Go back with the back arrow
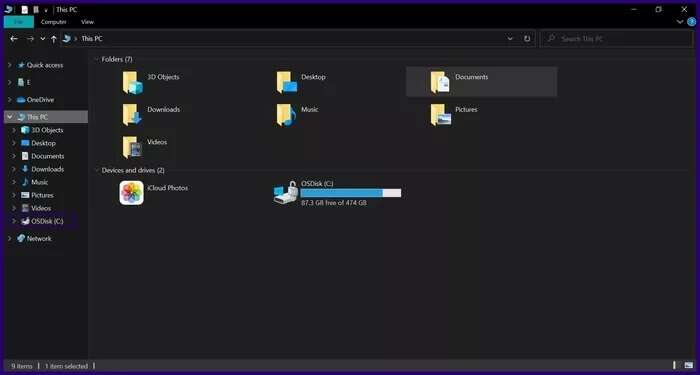 click(x=14, y=39)
